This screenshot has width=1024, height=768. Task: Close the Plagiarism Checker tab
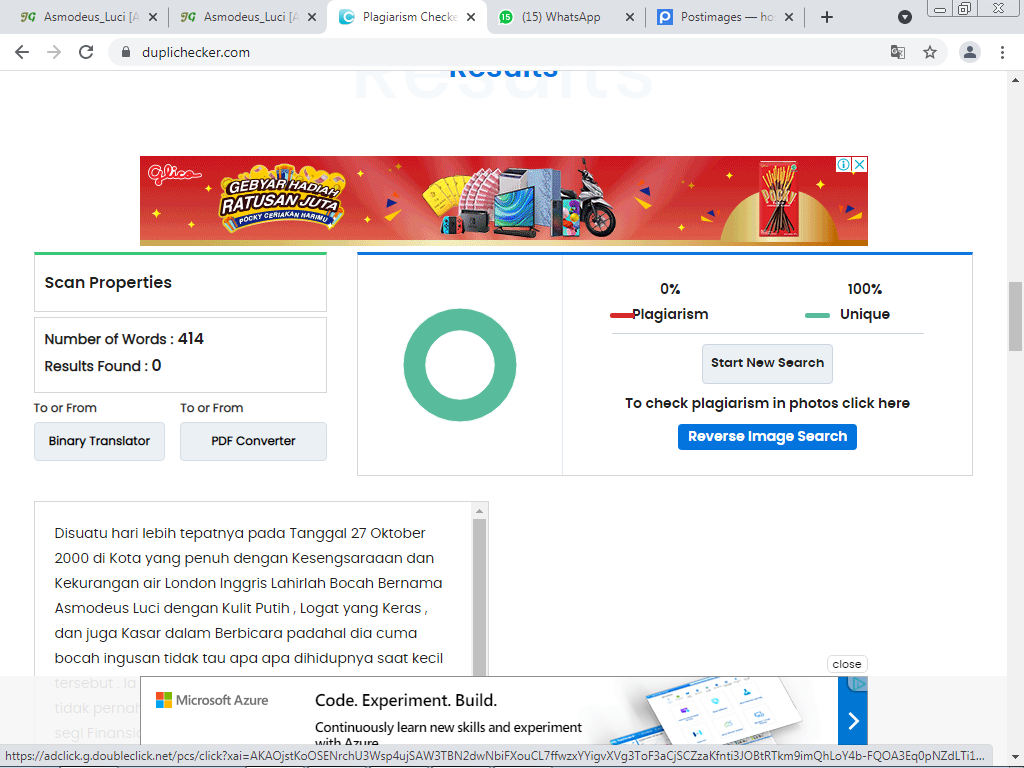(471, 17)
